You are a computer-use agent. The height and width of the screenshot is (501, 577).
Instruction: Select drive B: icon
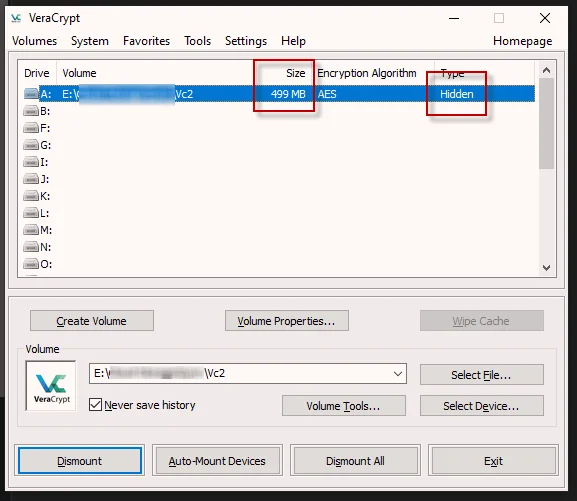(31, 111)
